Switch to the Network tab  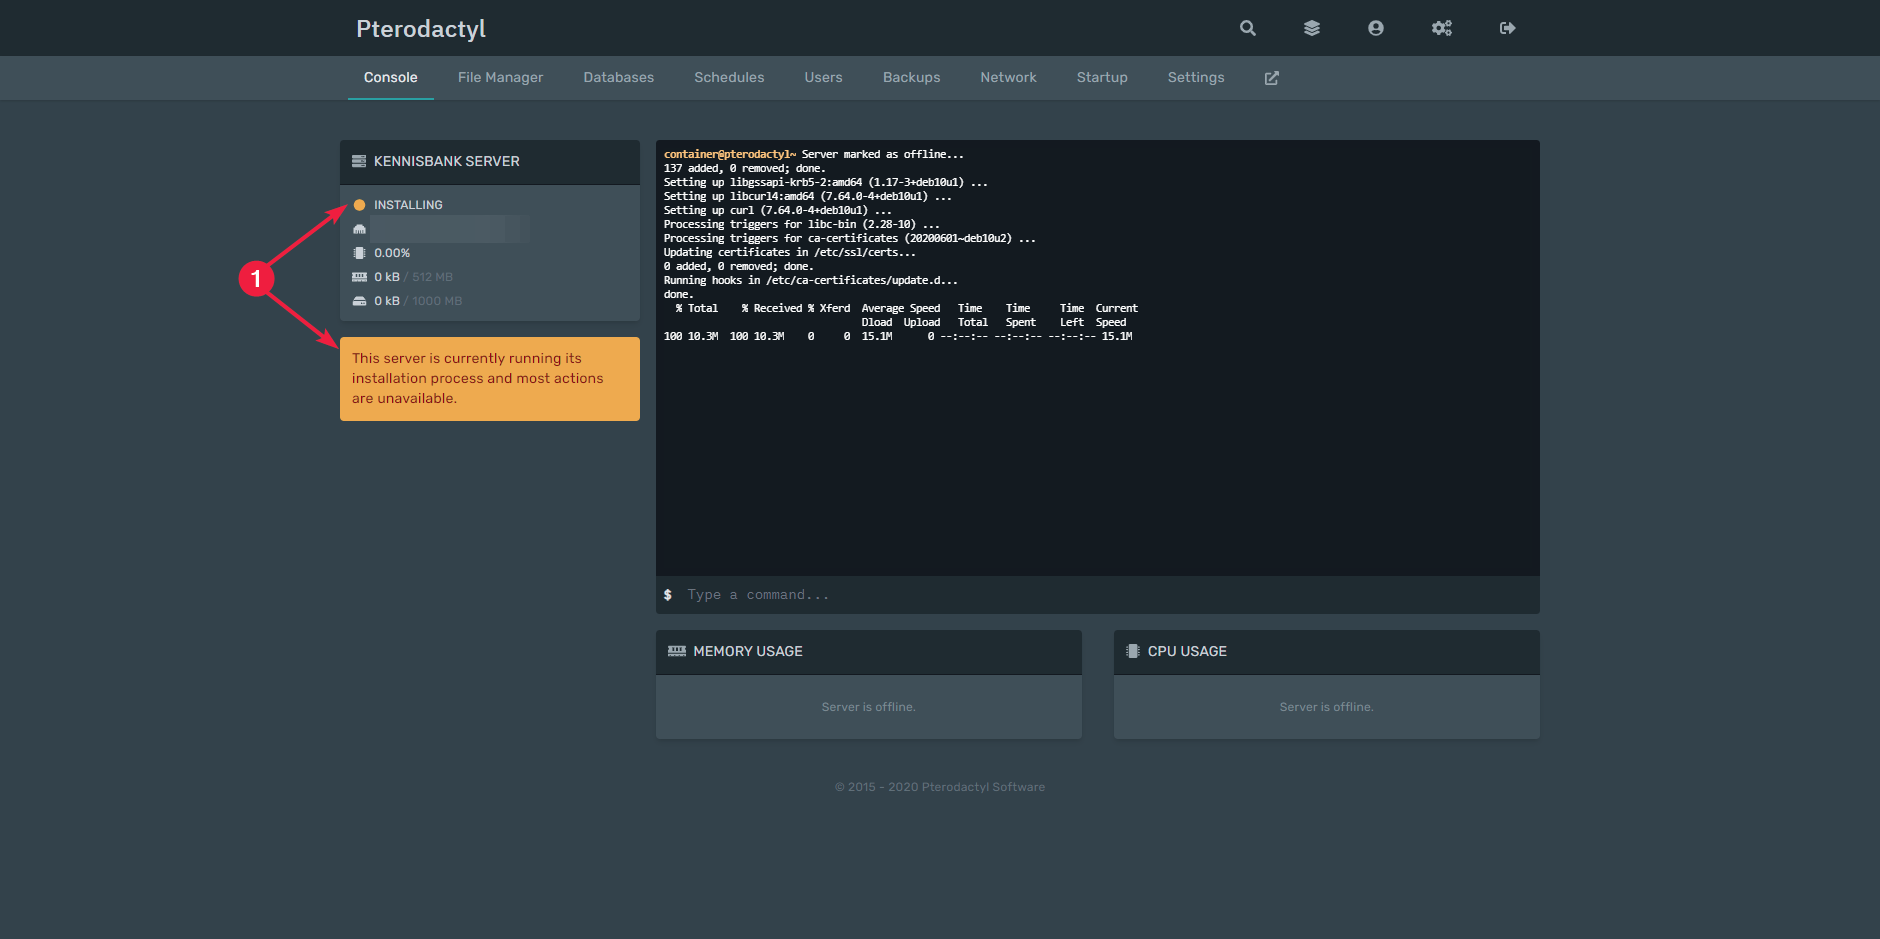point(1008,78)
